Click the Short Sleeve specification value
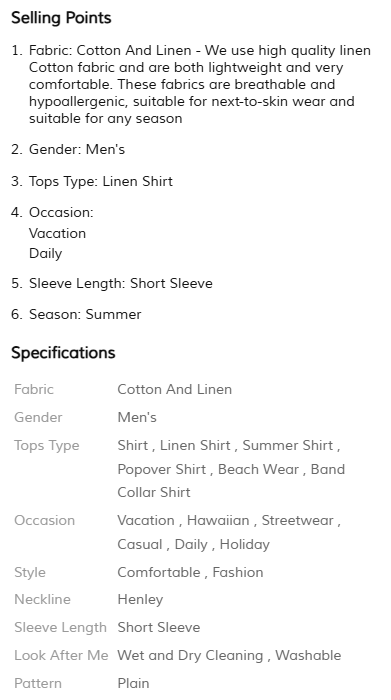Image resolution: width=391 pixels, height=700 pixels. (158, 627)
